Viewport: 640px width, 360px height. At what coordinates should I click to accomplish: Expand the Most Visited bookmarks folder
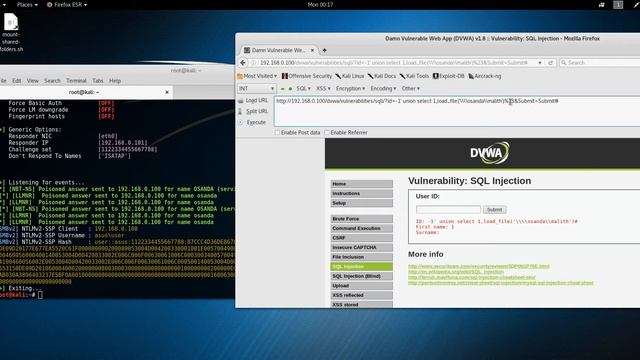(257, 76)
